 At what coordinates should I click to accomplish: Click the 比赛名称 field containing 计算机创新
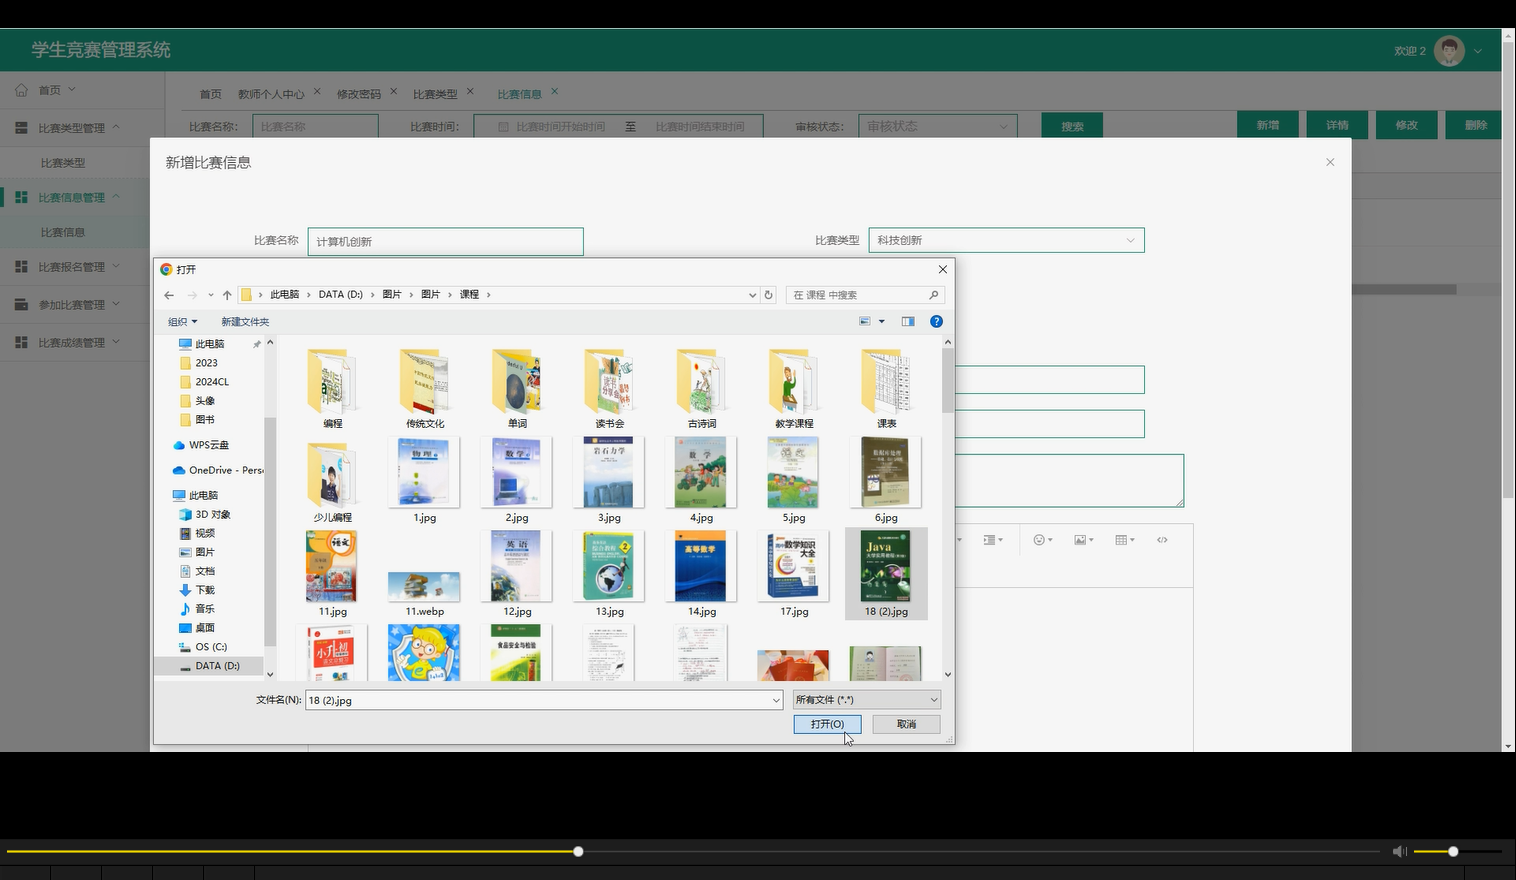(445, 242)
